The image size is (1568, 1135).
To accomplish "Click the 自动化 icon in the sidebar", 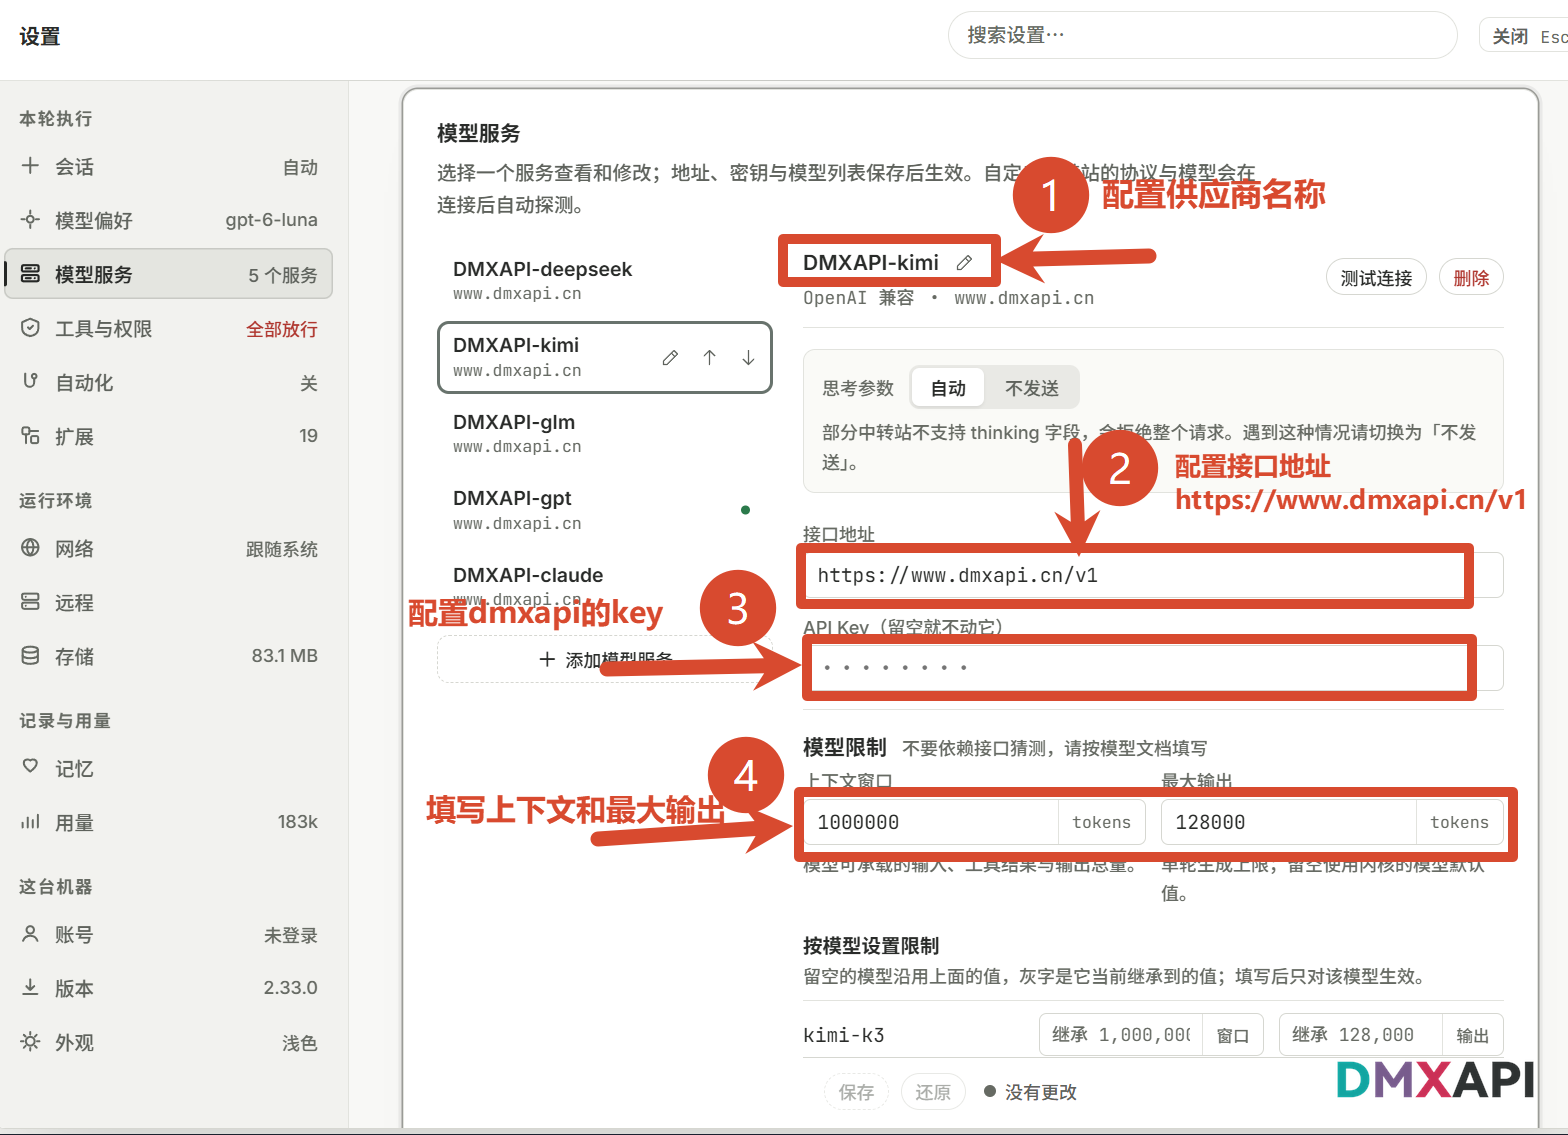I will click(31, 382).
